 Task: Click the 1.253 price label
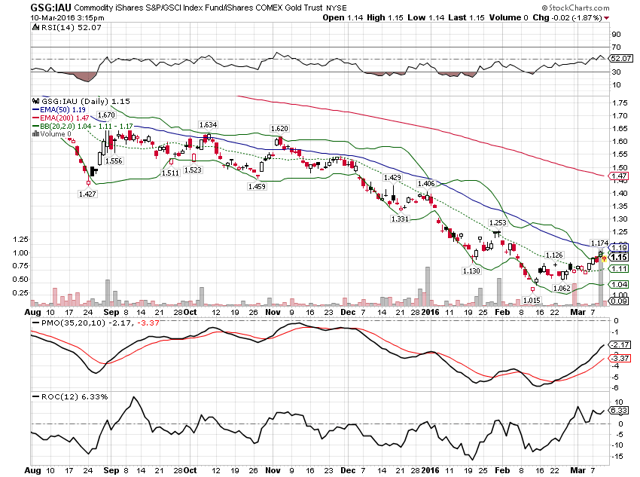point(498,223)
